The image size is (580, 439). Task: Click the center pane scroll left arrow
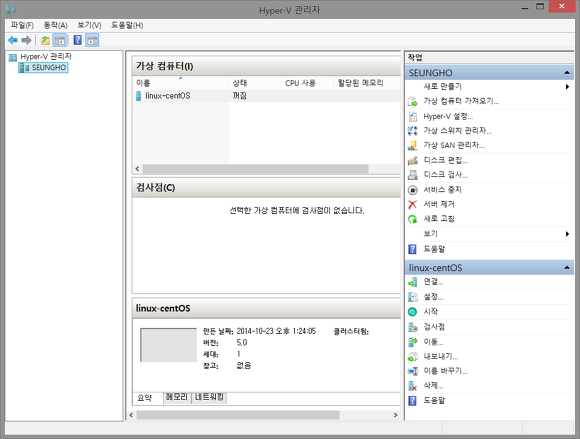(131, 415)
